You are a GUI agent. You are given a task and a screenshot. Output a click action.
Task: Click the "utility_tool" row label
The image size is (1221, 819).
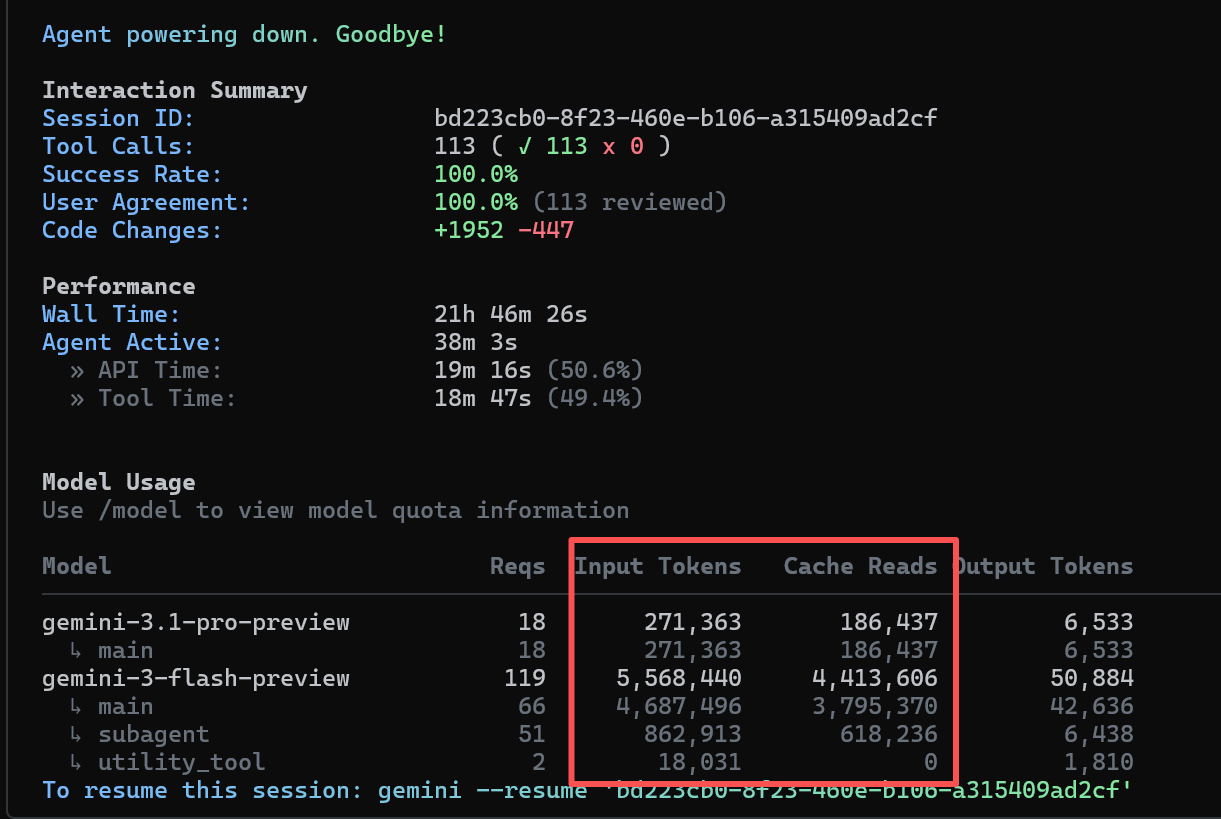[181, 762]
